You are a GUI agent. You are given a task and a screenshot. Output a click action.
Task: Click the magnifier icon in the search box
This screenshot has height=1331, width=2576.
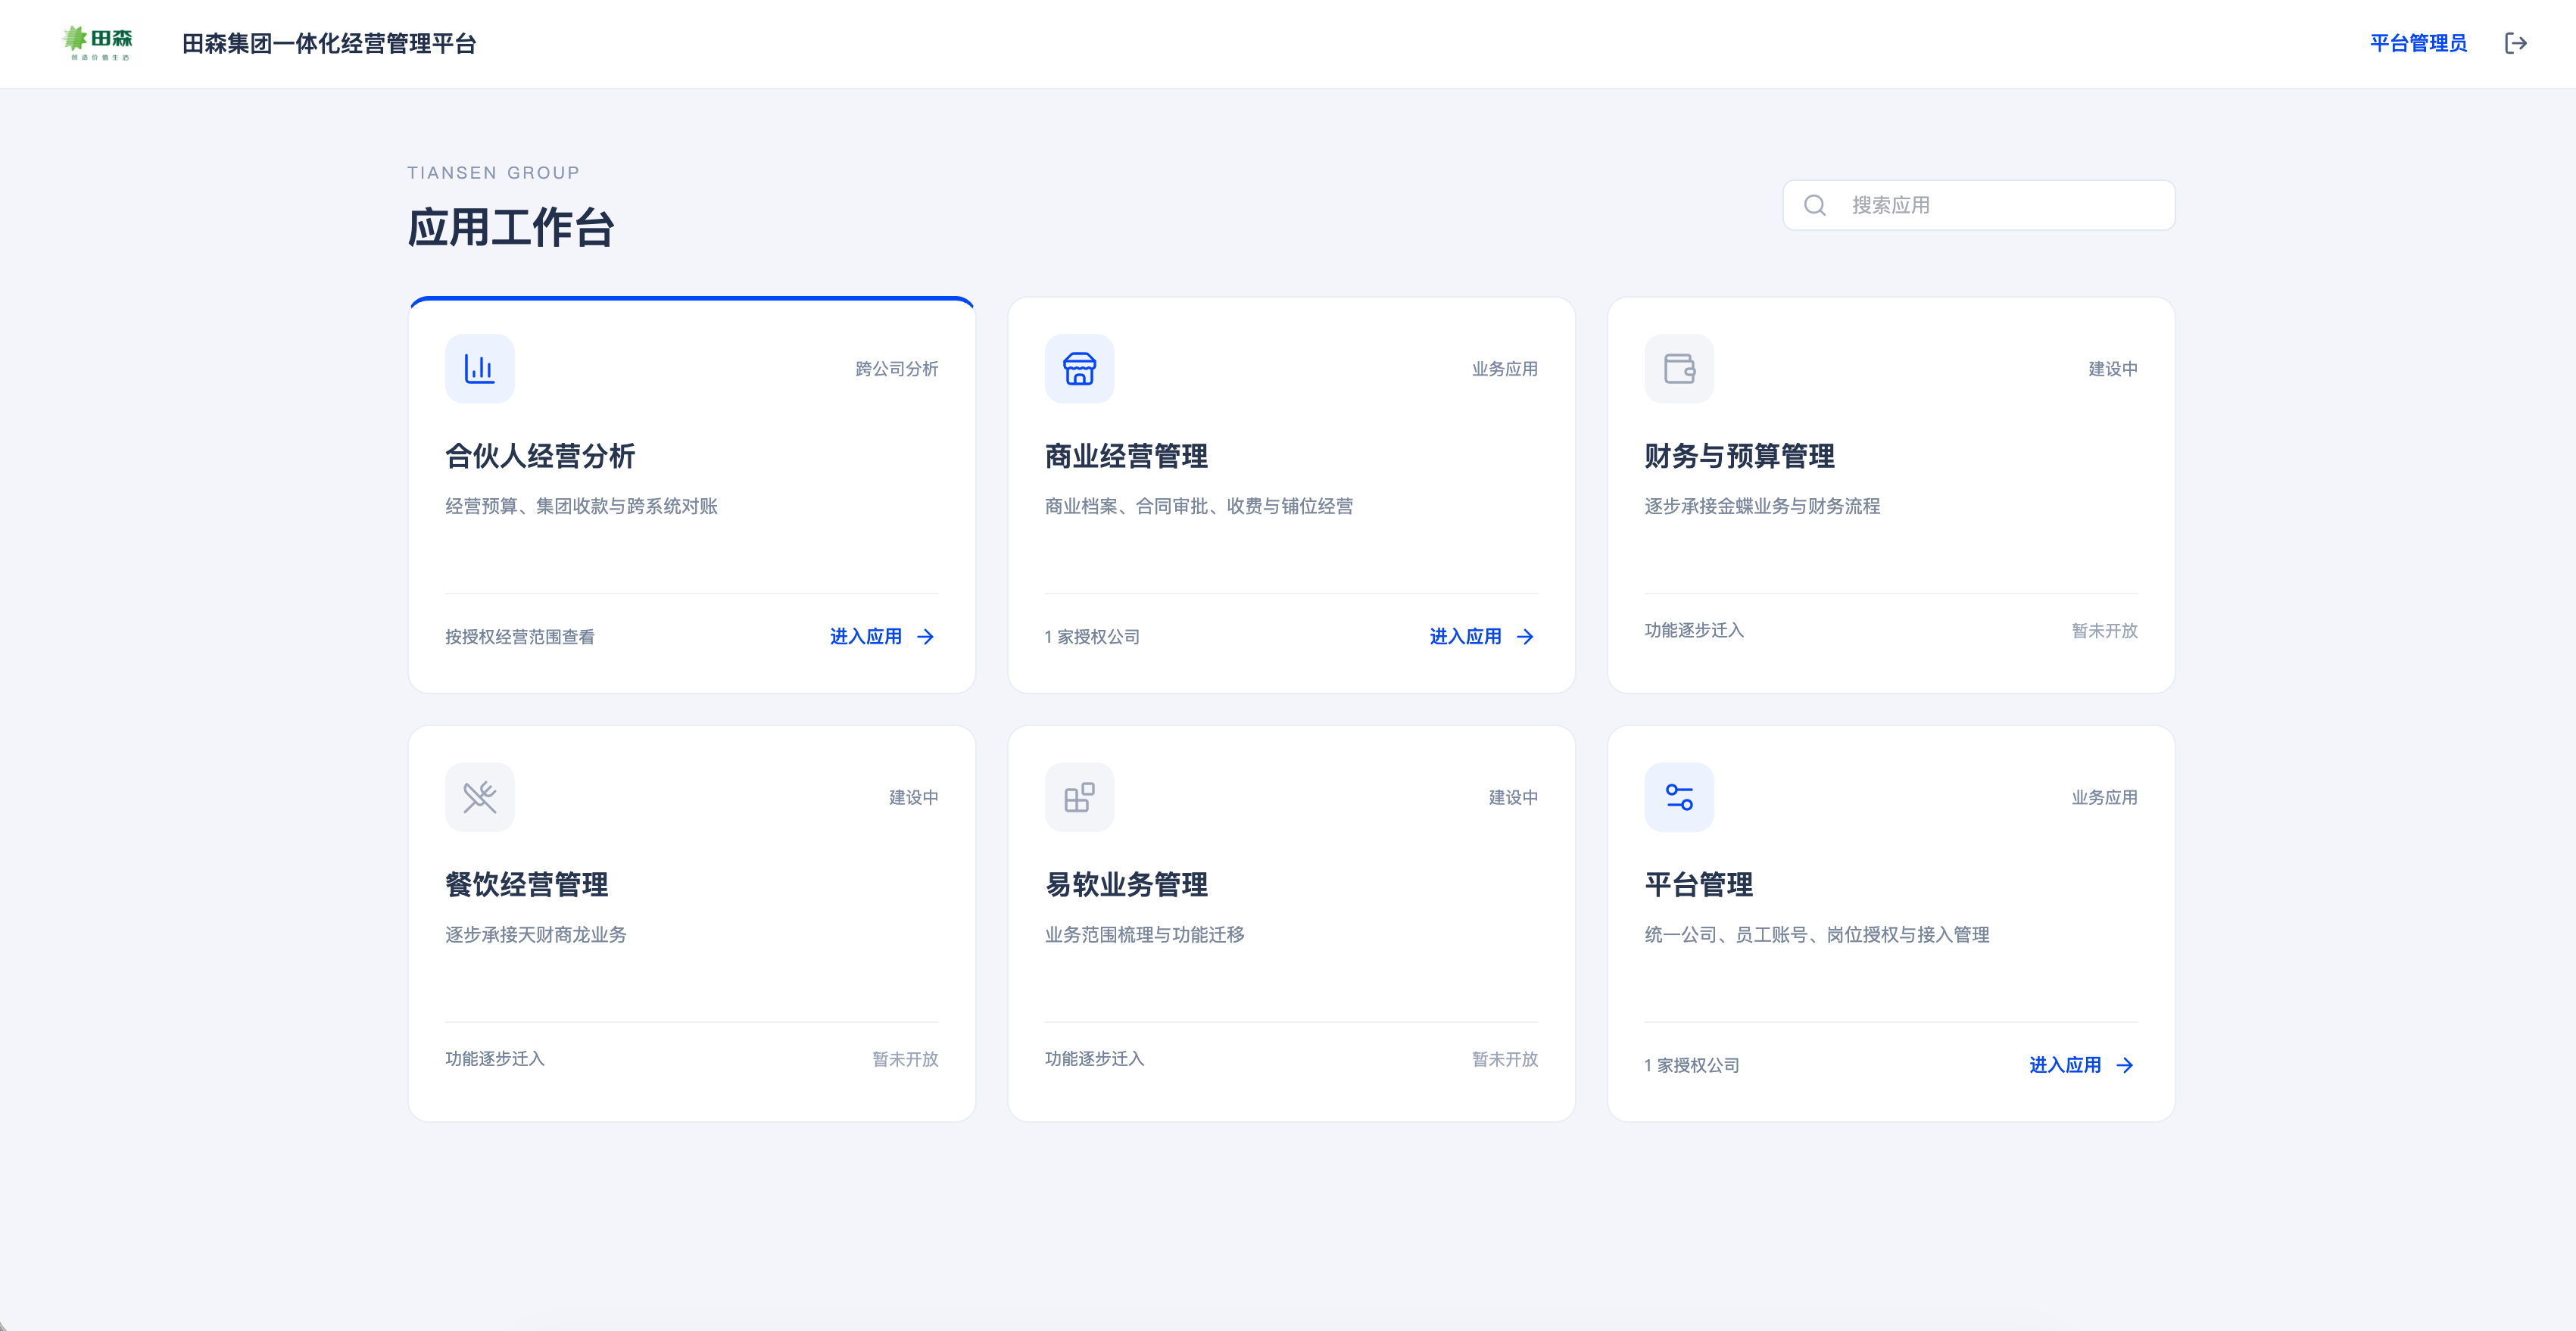pos(1814,205)
